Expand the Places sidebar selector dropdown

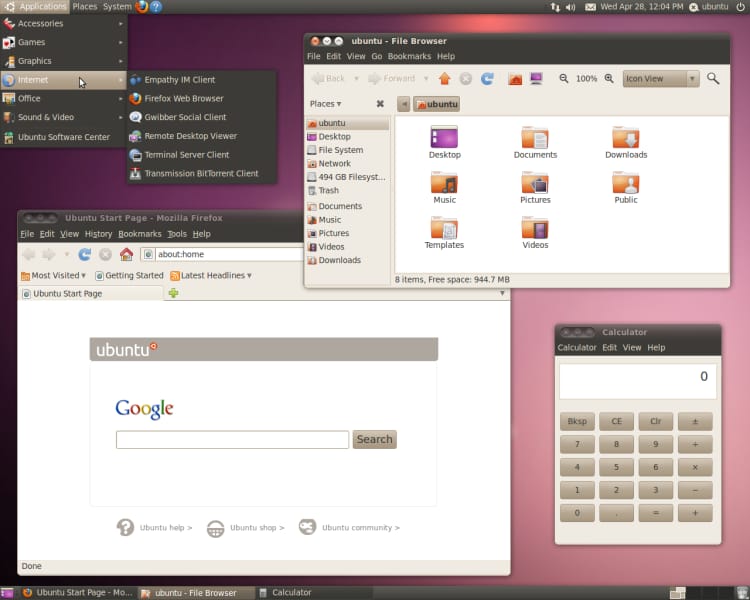[x=326, y=103]
